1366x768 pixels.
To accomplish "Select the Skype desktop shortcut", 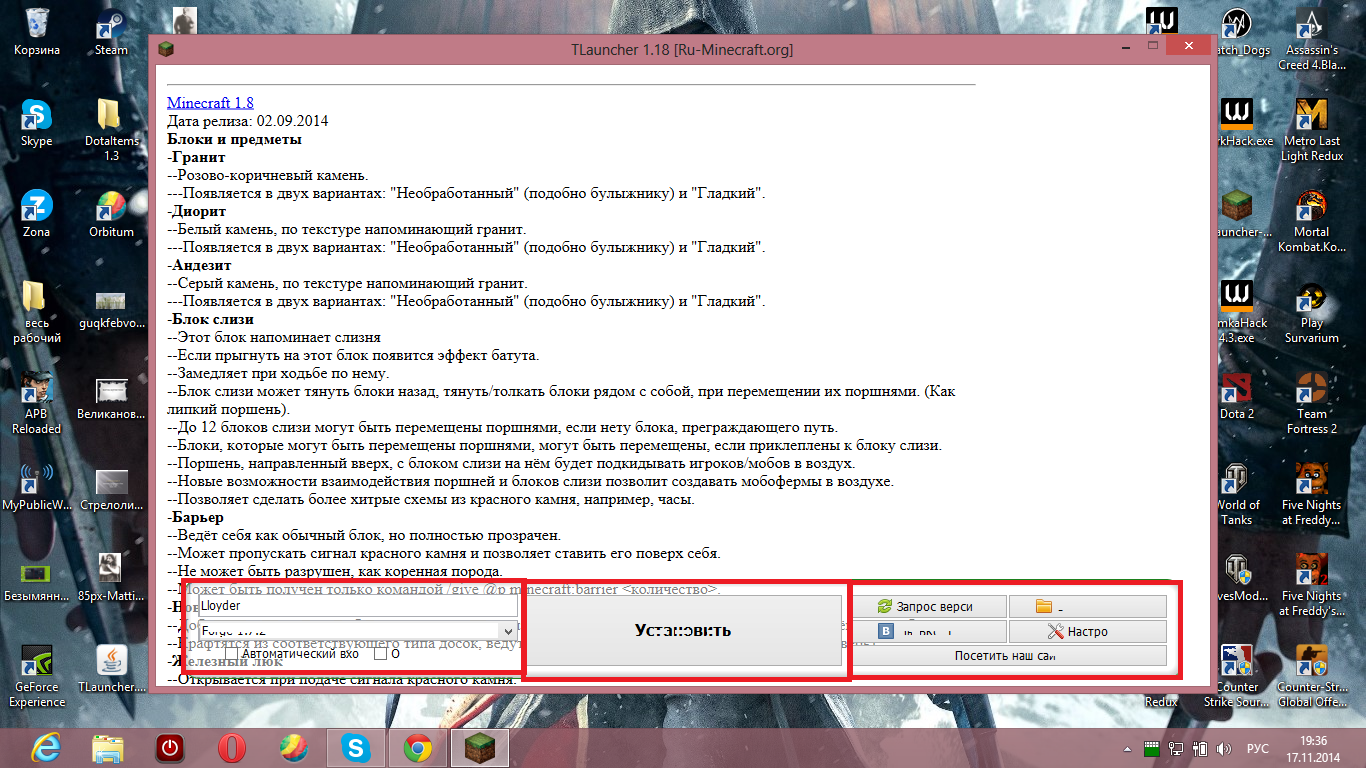I will (x=37, y=123).
